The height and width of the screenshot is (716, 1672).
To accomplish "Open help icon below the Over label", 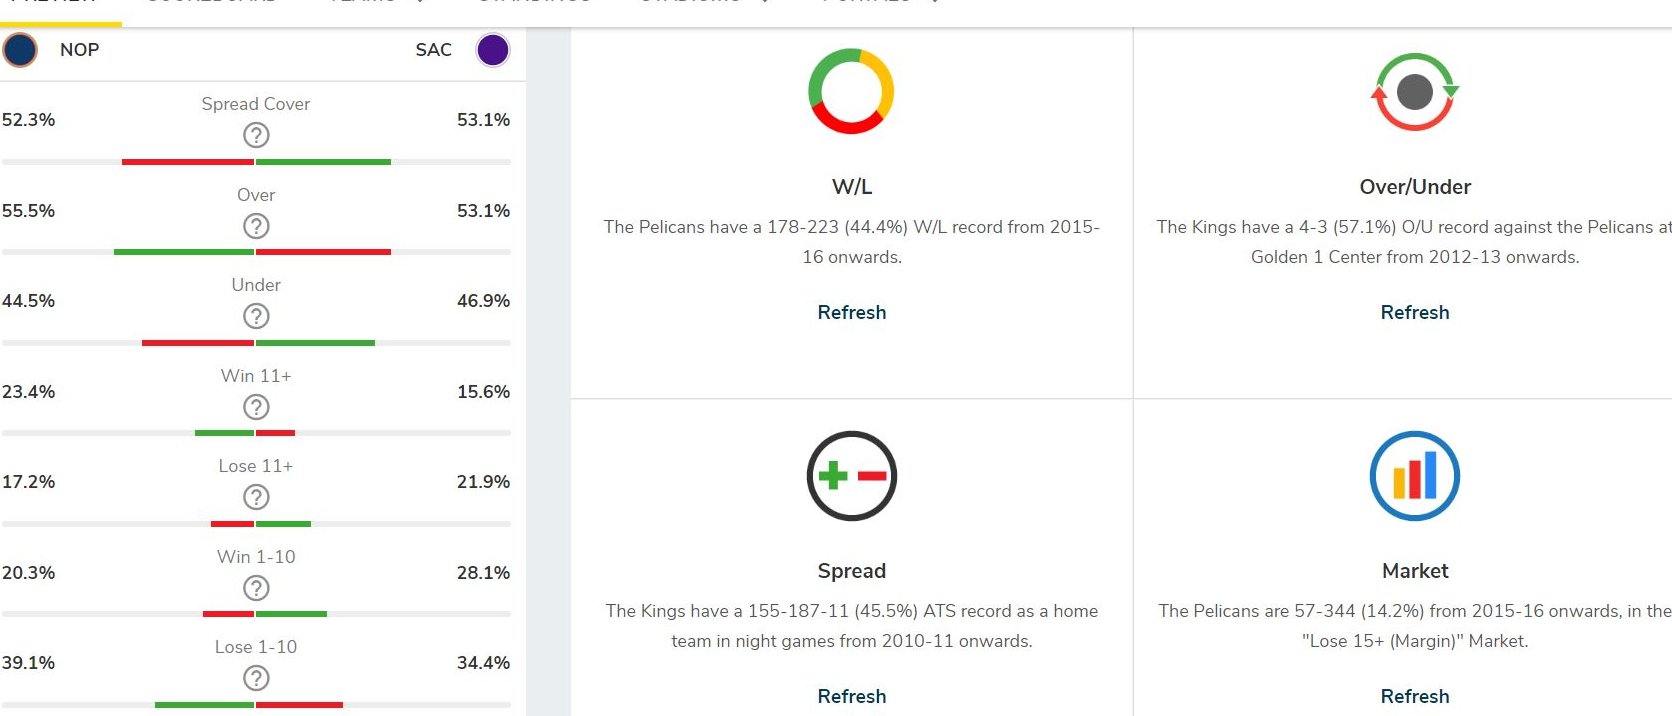I will click(256, 226).
